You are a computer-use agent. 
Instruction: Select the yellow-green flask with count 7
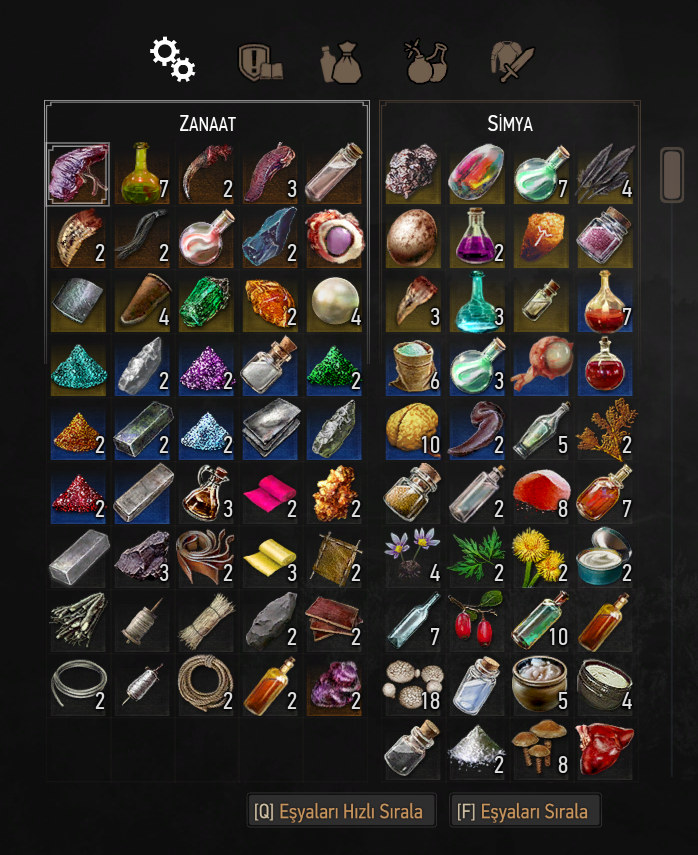[142, 174]
